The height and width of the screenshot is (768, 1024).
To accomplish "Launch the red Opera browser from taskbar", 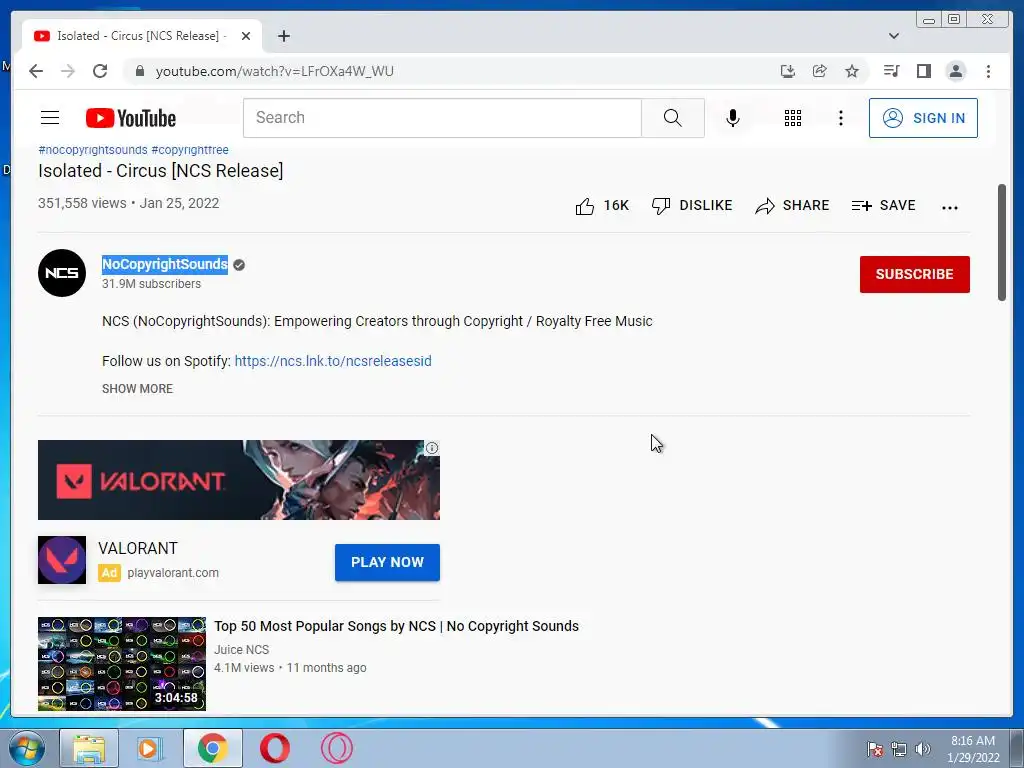I will point(274,748).
